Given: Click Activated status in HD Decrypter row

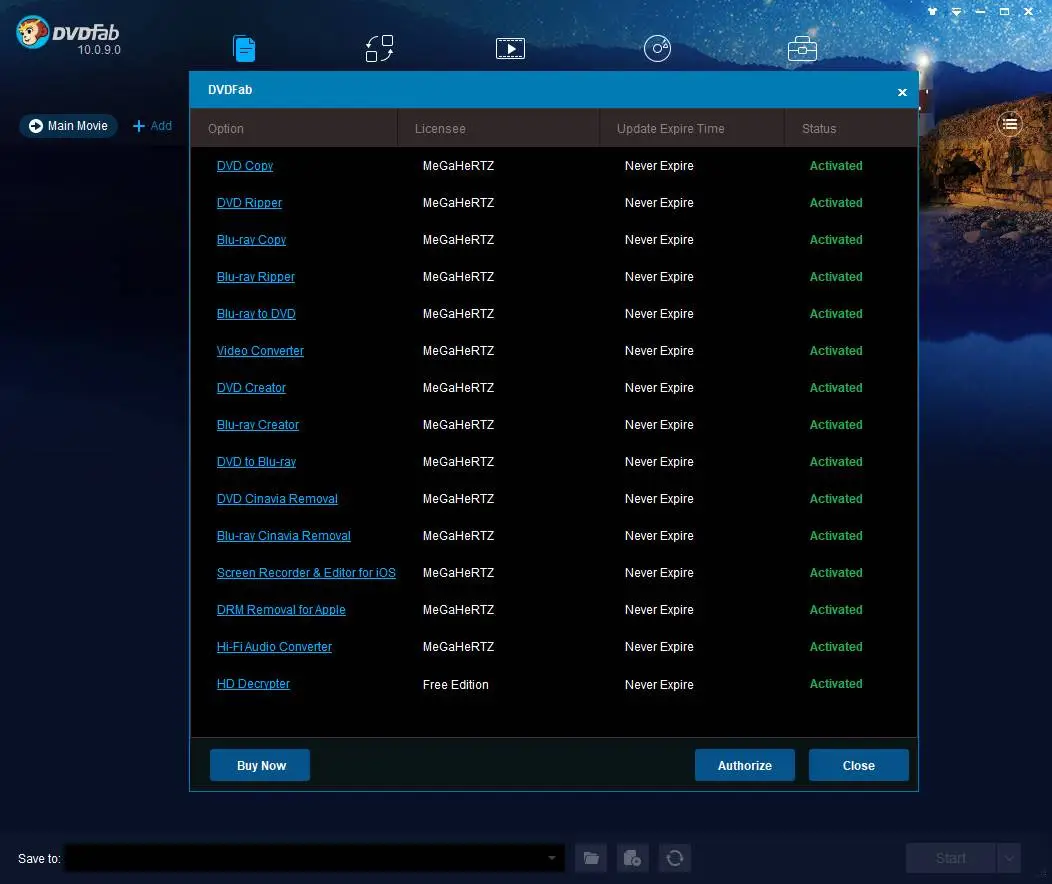Looking at the screenshot, I should click(836, 683).
